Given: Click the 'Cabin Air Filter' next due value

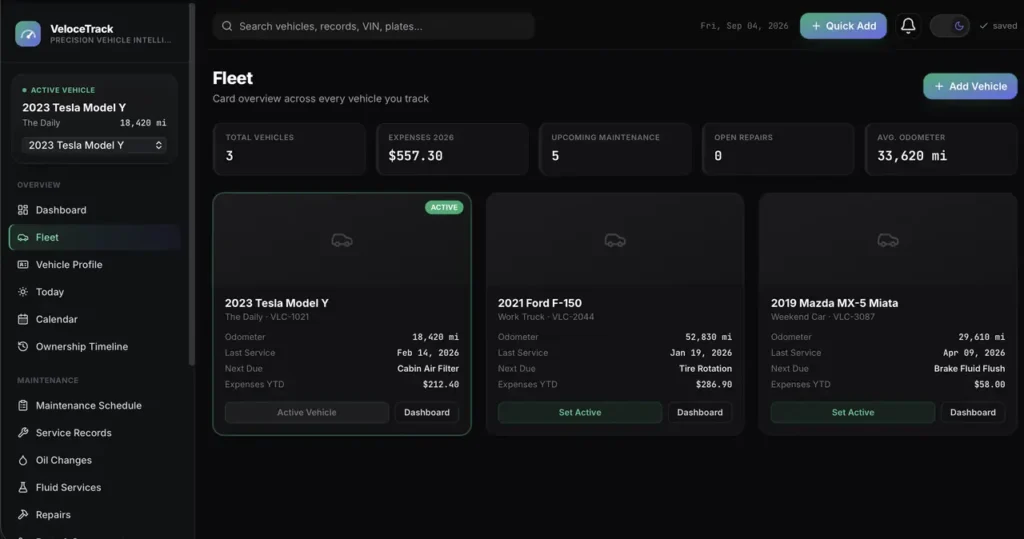Looking at the screenshot, I should pos(428,368).
